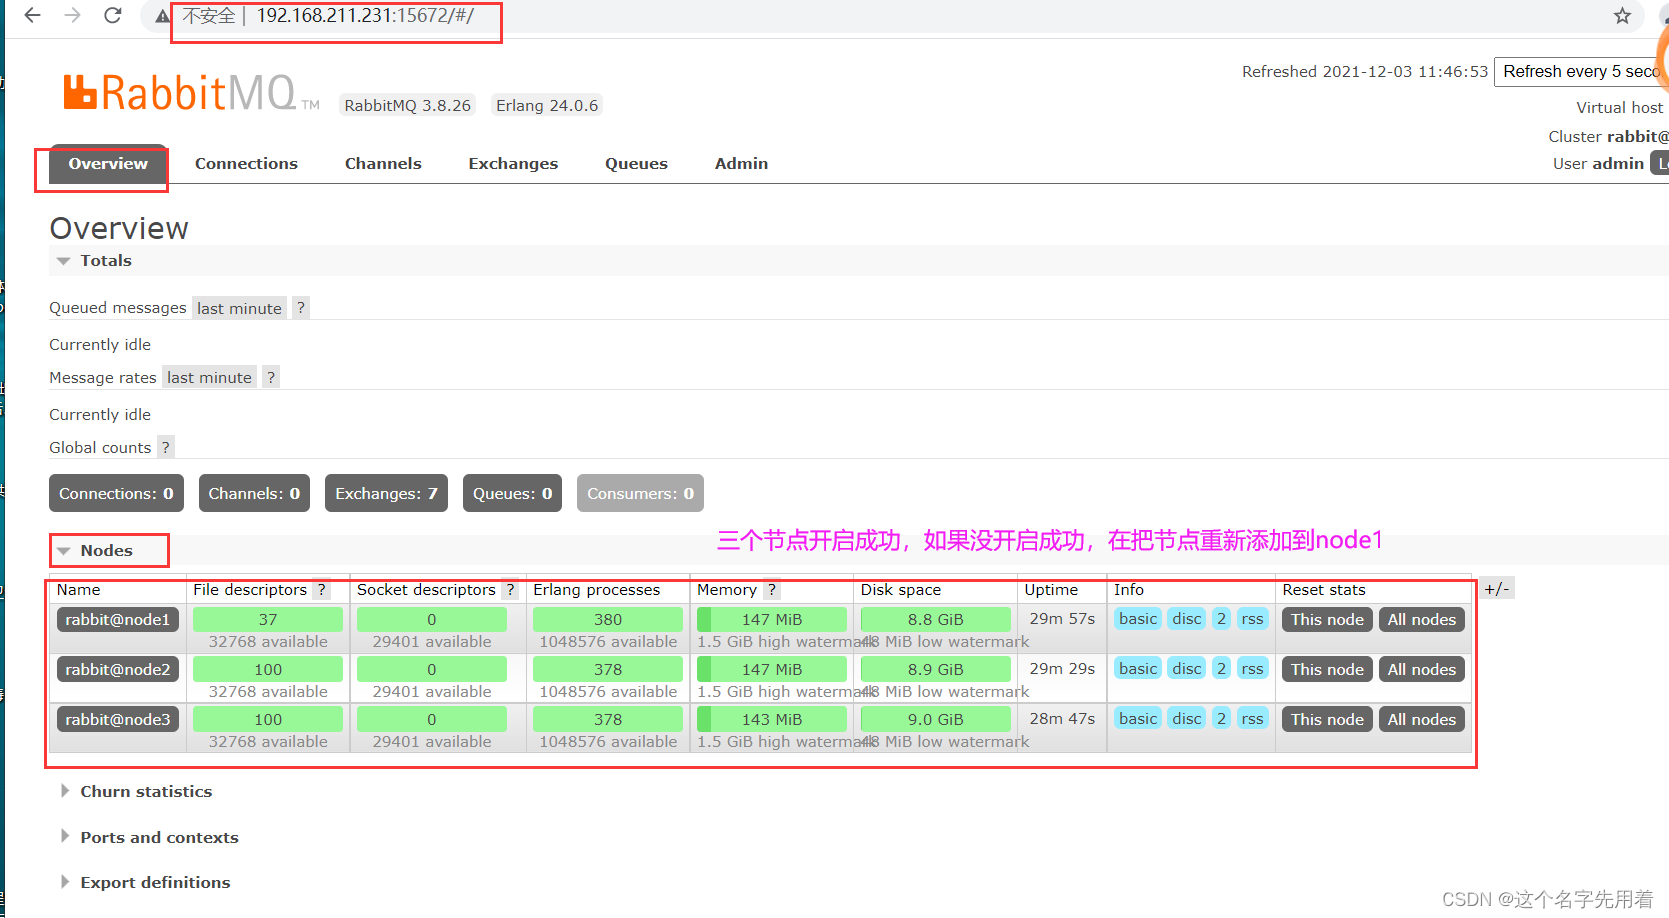Click Consumers: 0 count button

click(x=640, y=493)
